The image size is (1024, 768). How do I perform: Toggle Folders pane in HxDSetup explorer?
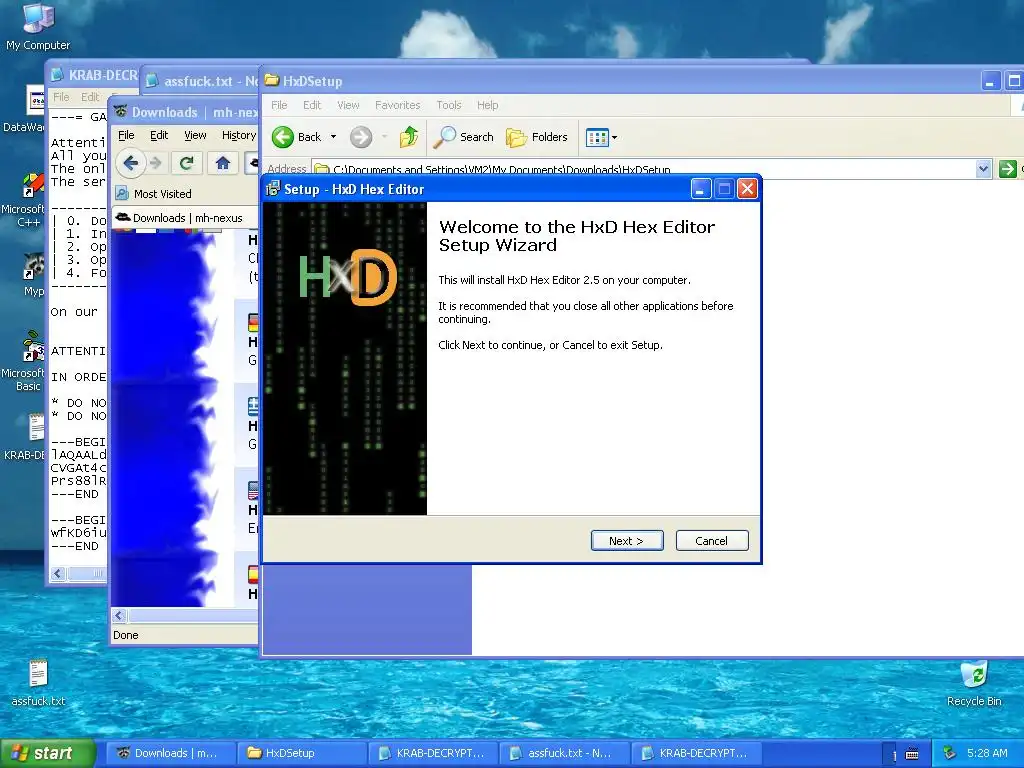[537, 137]
